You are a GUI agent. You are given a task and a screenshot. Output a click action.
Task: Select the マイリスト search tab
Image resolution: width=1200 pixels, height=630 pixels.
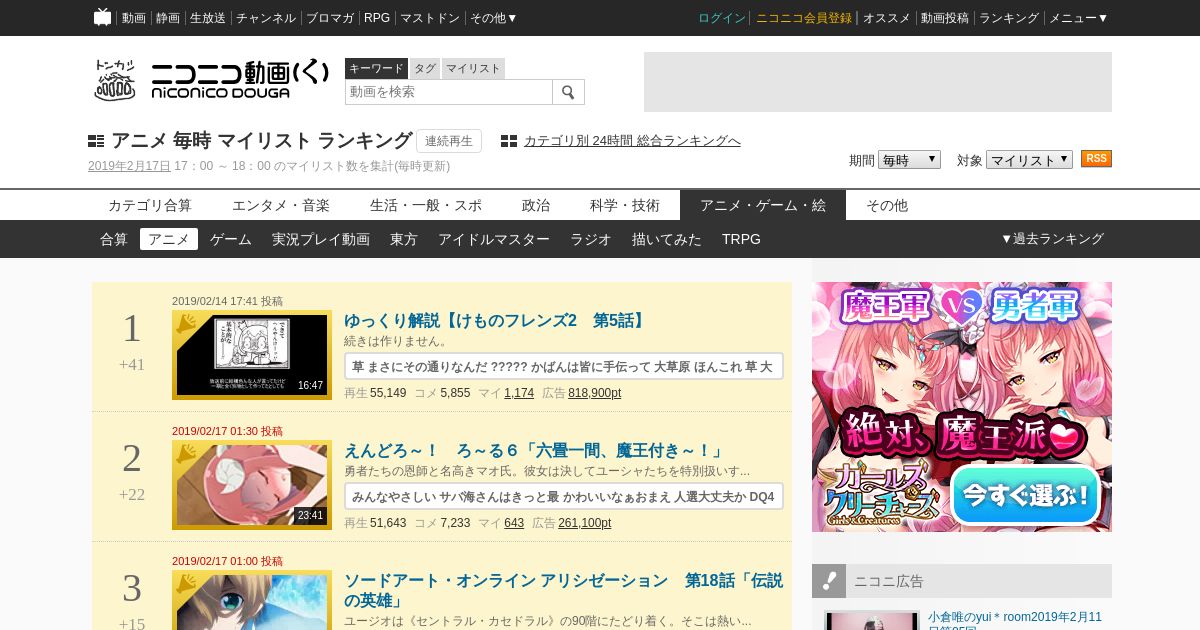tap(473, 68)
